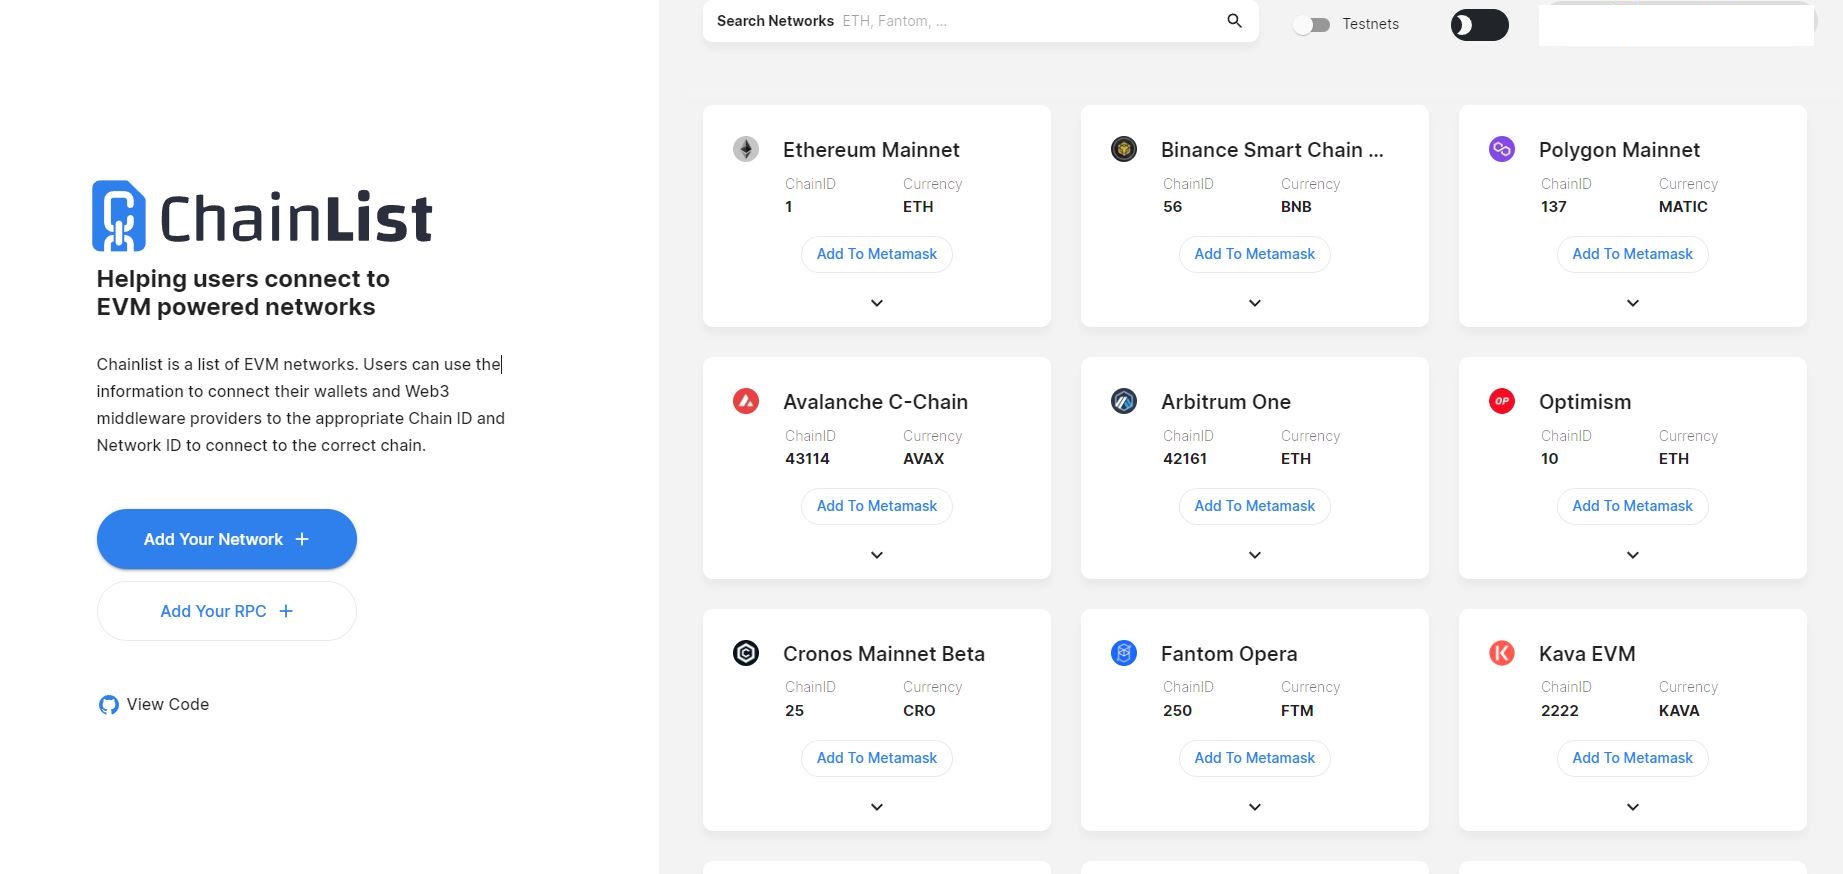1843x874 pixels.
Task: Click the Binance Smart Chain logo icon
Action: pos(1124,149)
